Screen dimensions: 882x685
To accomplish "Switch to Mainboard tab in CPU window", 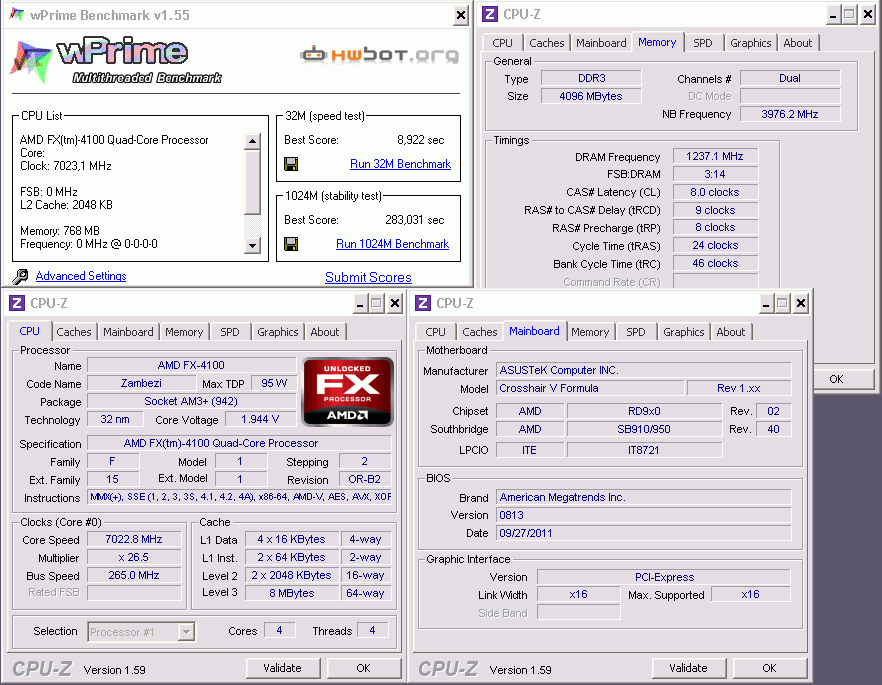I will point(128,332).
